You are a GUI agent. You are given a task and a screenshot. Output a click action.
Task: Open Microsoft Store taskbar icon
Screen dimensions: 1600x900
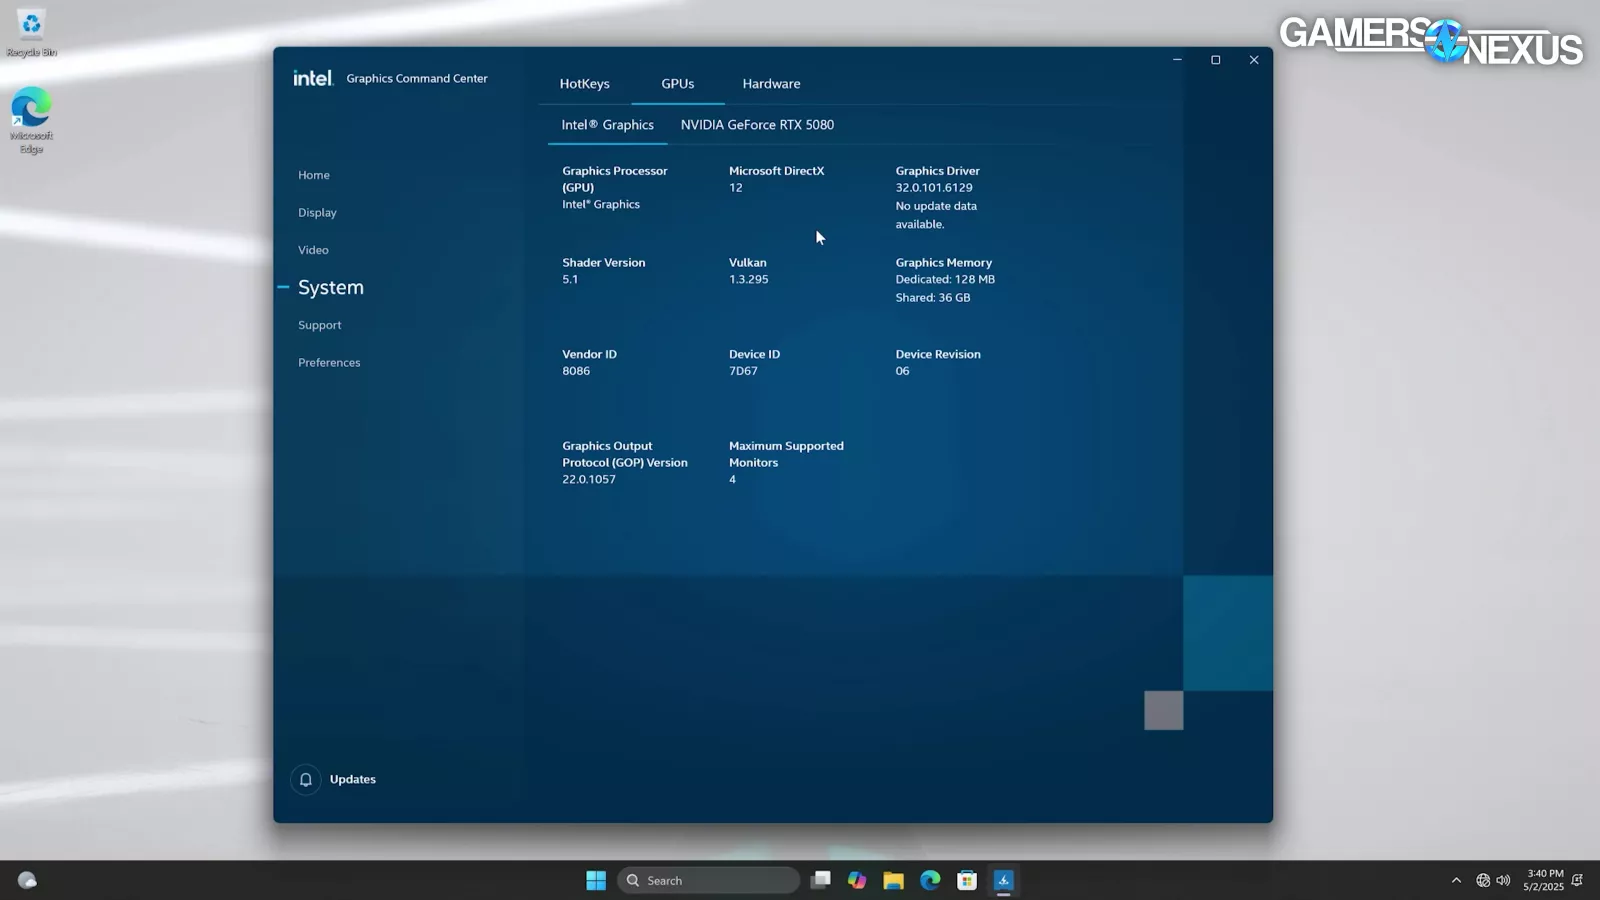(967, 880)
